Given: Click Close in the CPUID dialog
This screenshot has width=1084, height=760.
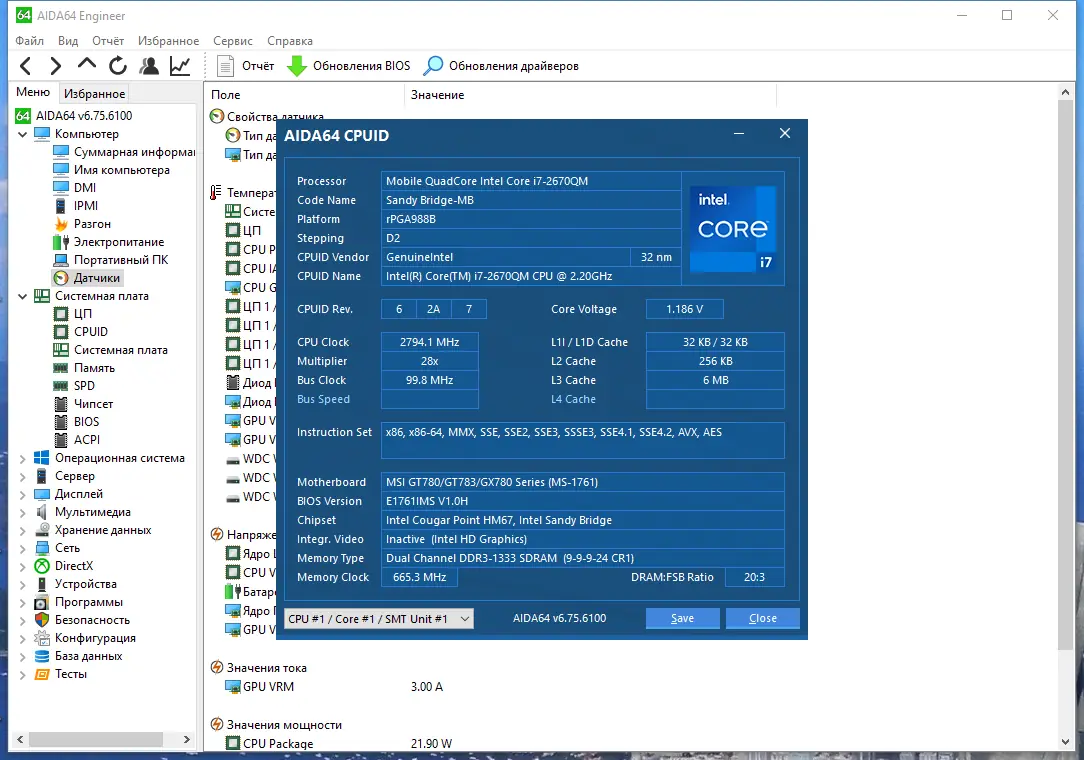Looking at the screenshot, I should click(763, 618).
